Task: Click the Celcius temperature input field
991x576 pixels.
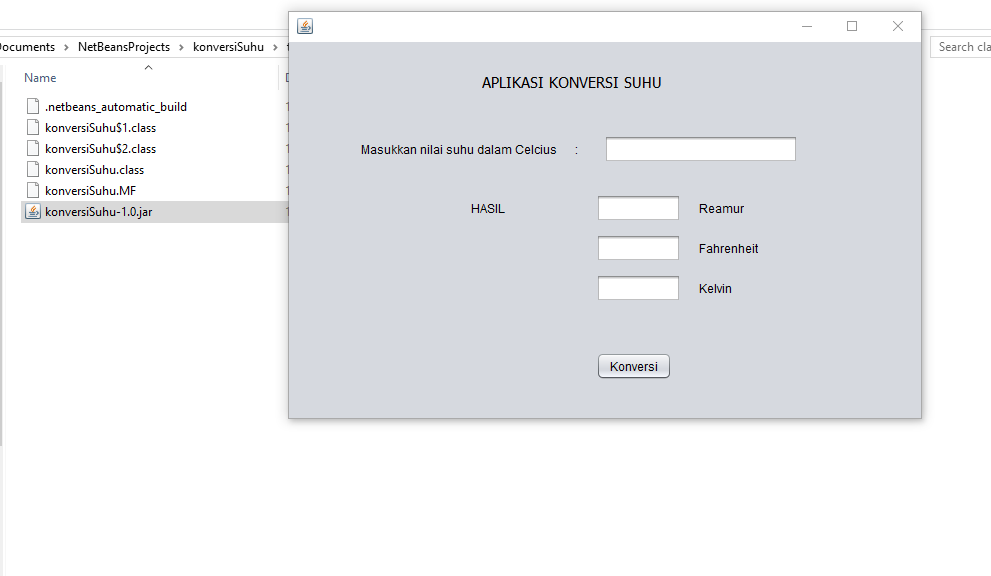Action: click(700, 149)
